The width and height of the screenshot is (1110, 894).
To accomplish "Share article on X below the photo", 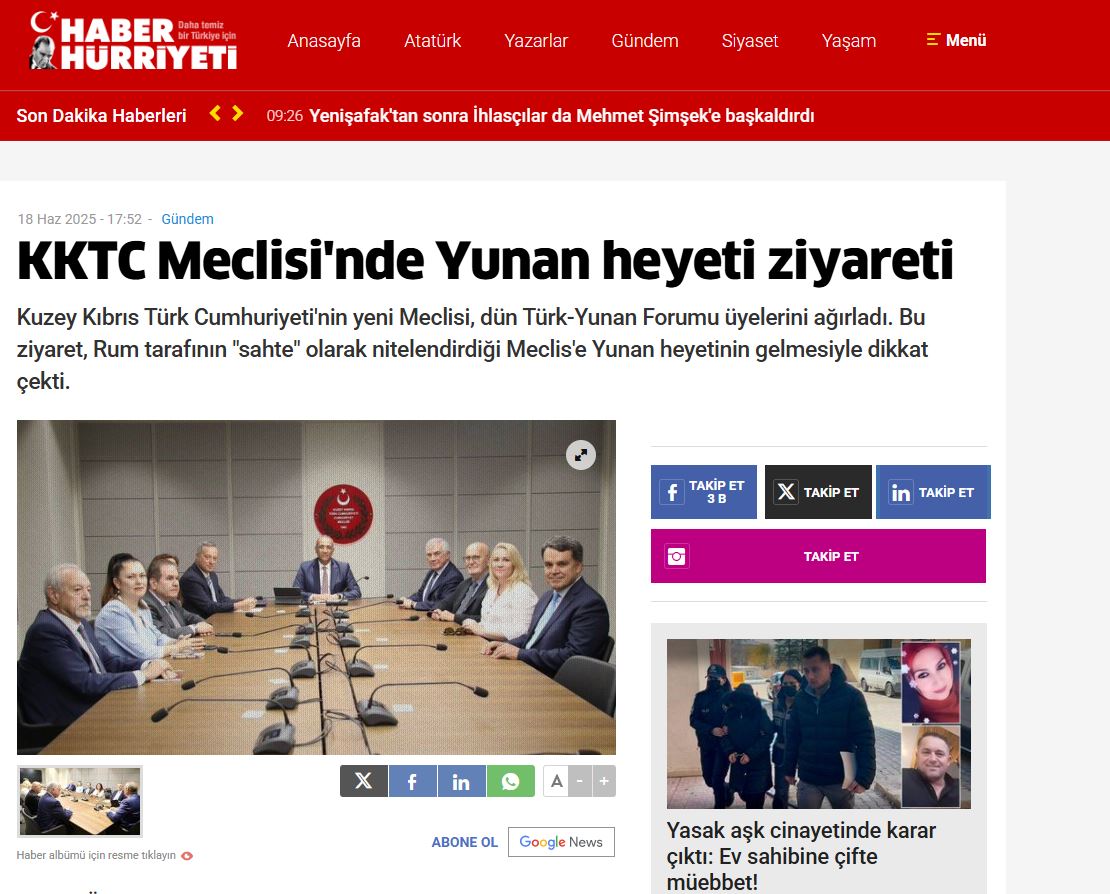I will pos(364,781).
